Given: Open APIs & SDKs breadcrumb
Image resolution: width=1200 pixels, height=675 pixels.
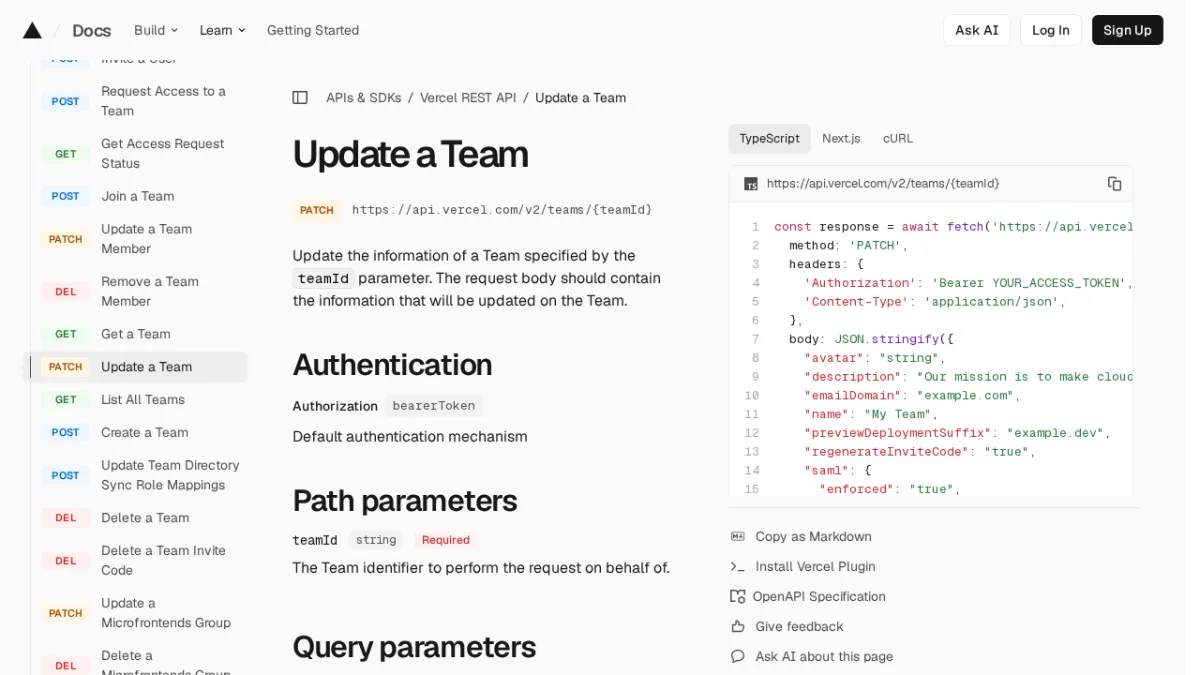Looking at the screenshot, I should [x=364, y=98].
